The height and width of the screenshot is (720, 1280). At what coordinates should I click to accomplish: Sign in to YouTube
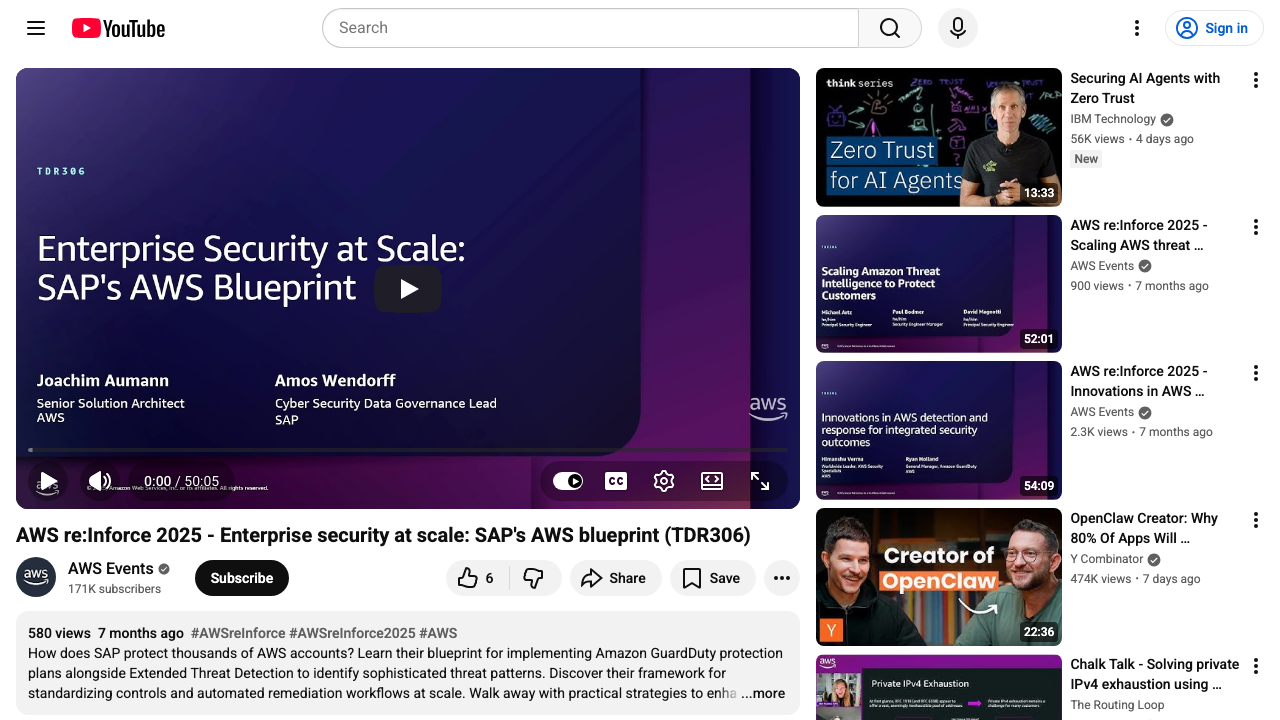click(1214, 28)
